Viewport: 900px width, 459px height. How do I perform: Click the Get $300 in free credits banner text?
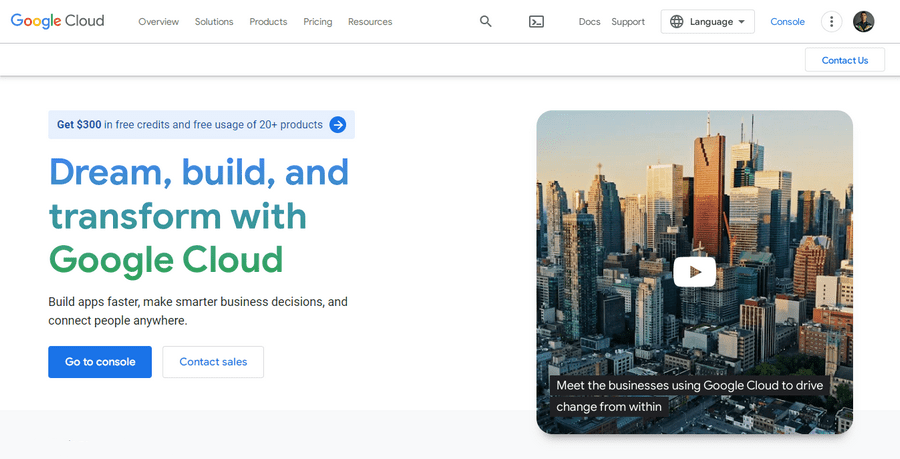pos(190,125)
